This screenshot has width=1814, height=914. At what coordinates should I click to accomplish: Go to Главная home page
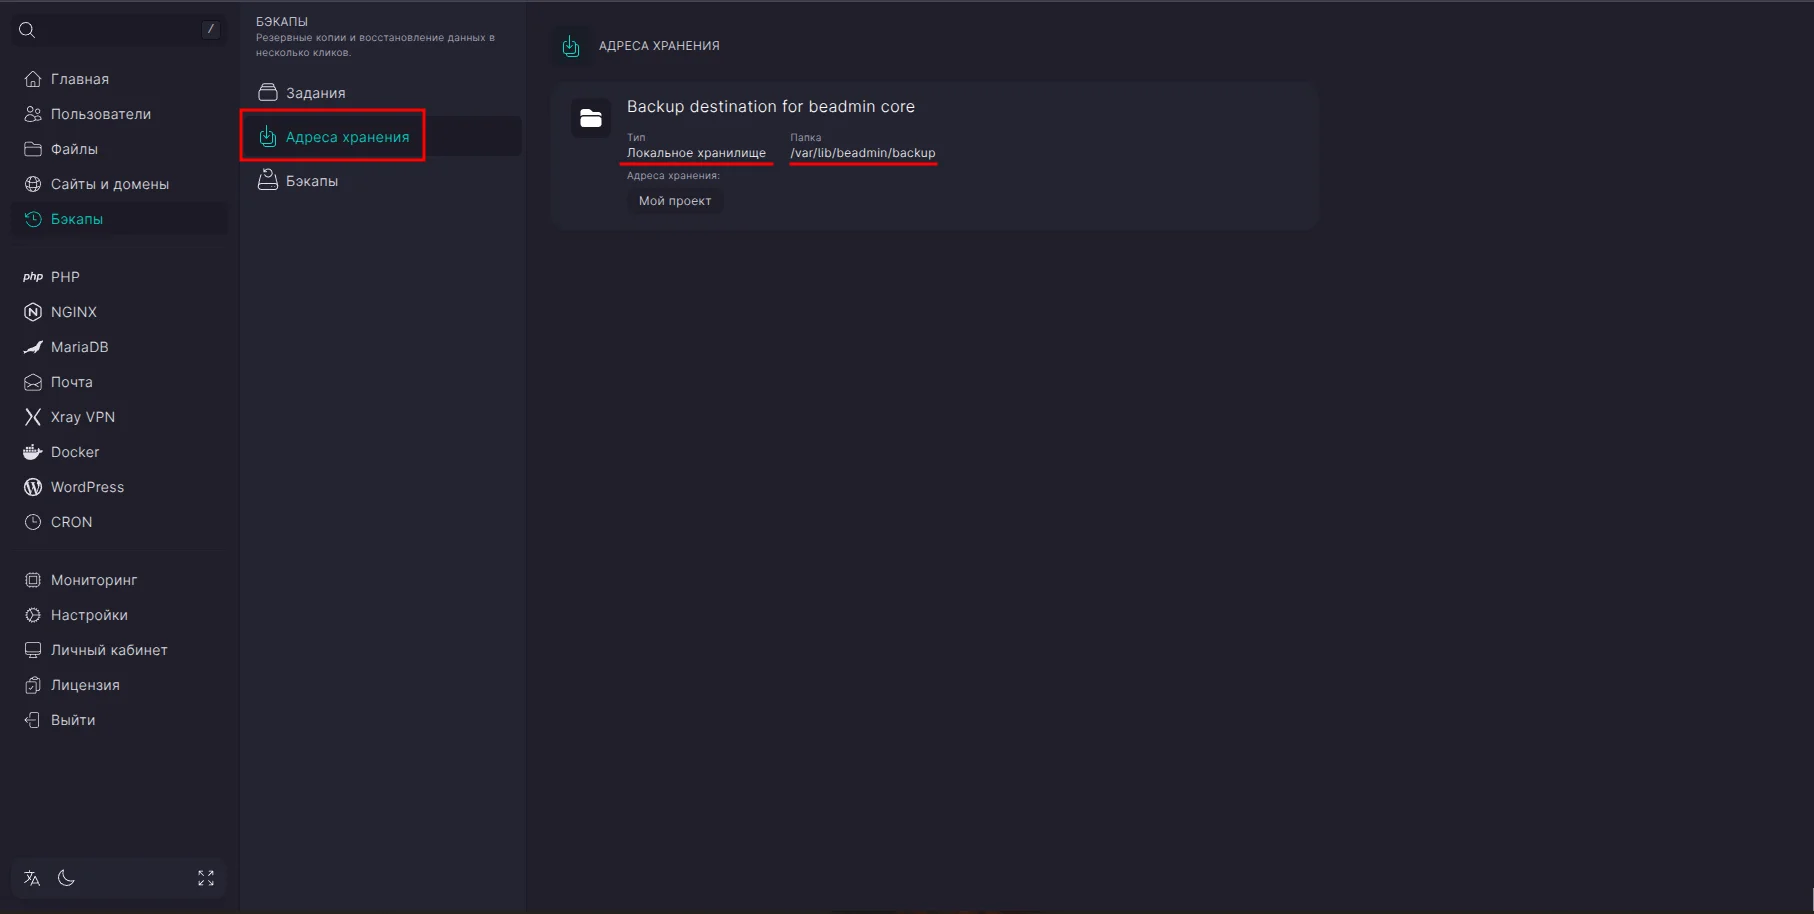point(79,79)
